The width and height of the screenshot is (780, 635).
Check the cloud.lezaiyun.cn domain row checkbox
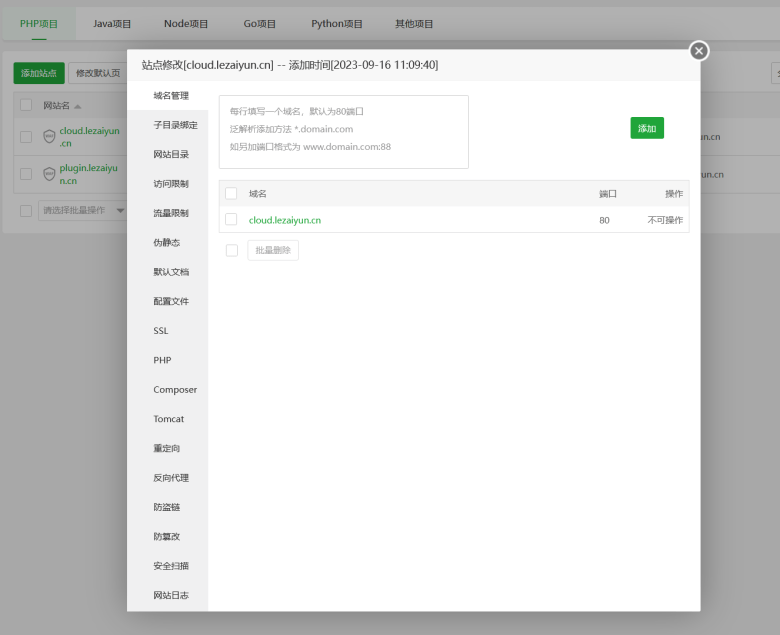click(x=231, y=220)
